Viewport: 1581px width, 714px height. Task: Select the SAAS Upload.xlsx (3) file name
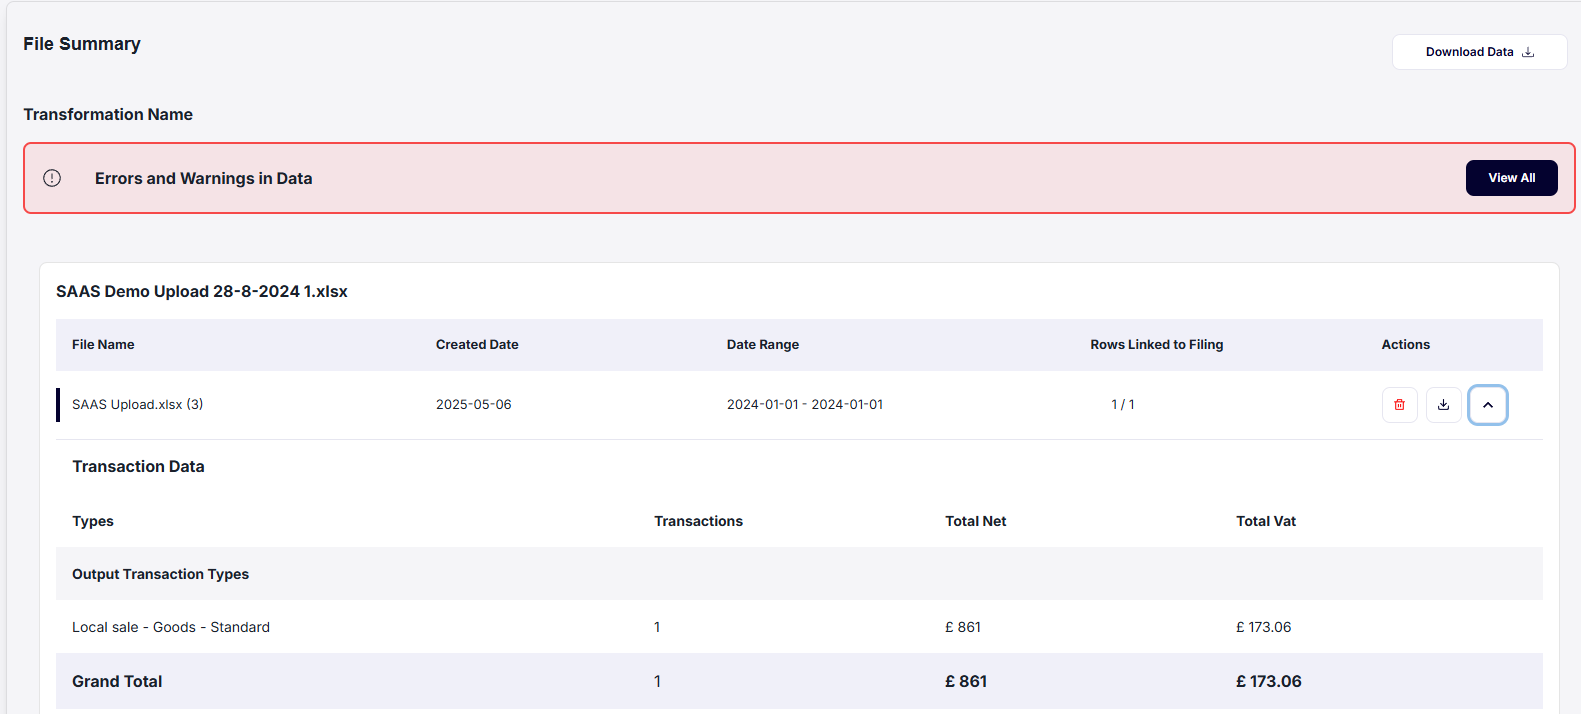(137, 405)
